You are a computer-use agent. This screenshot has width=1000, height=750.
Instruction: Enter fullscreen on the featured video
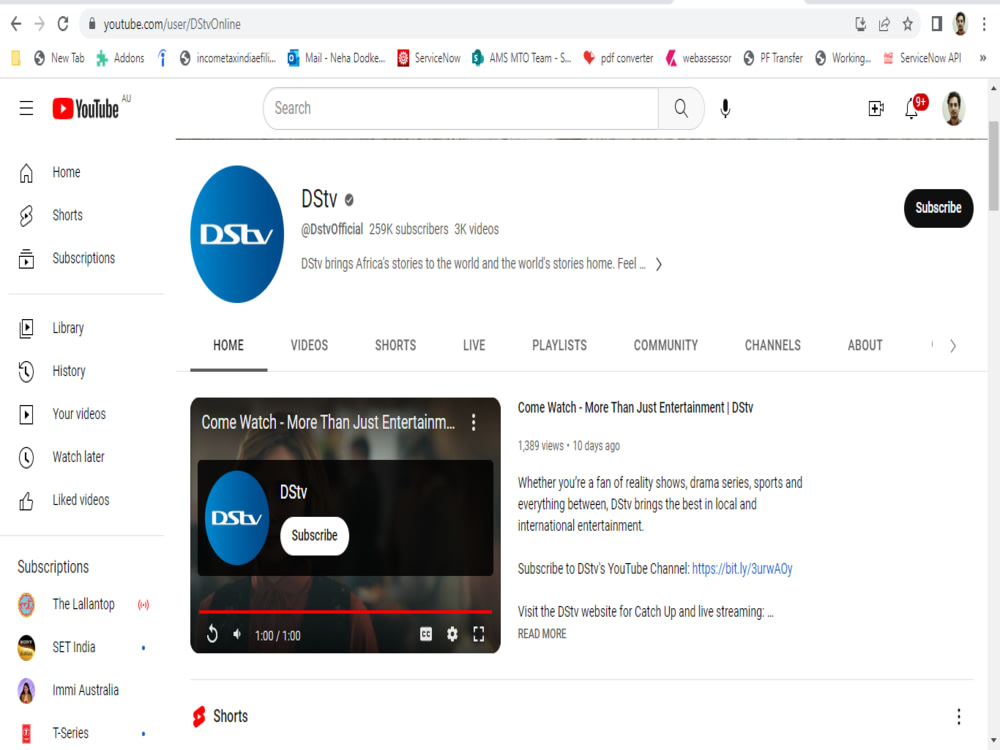coord(478,634)
